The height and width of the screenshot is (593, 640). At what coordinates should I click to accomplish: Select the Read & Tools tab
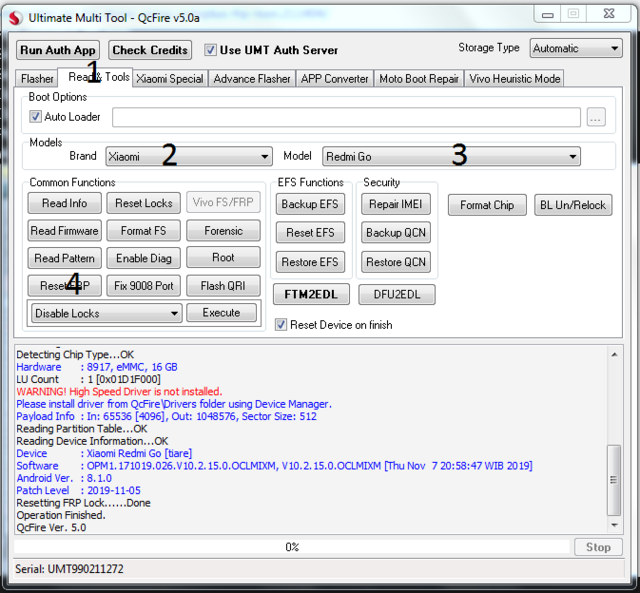click(x=95, y=77)
